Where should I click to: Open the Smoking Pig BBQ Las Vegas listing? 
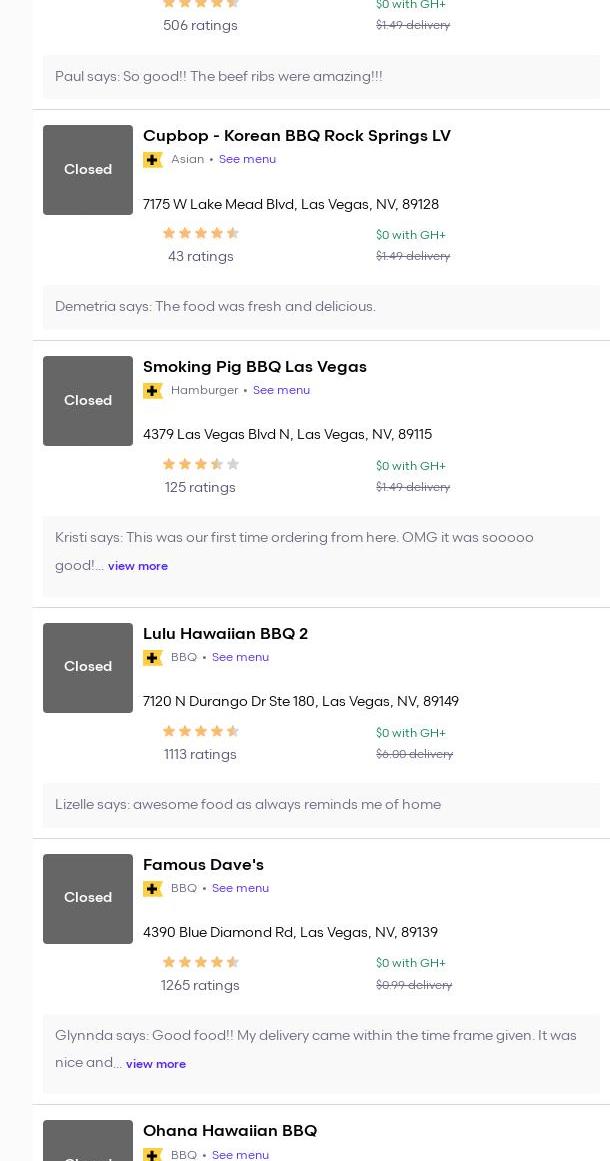tap(254, 367)
